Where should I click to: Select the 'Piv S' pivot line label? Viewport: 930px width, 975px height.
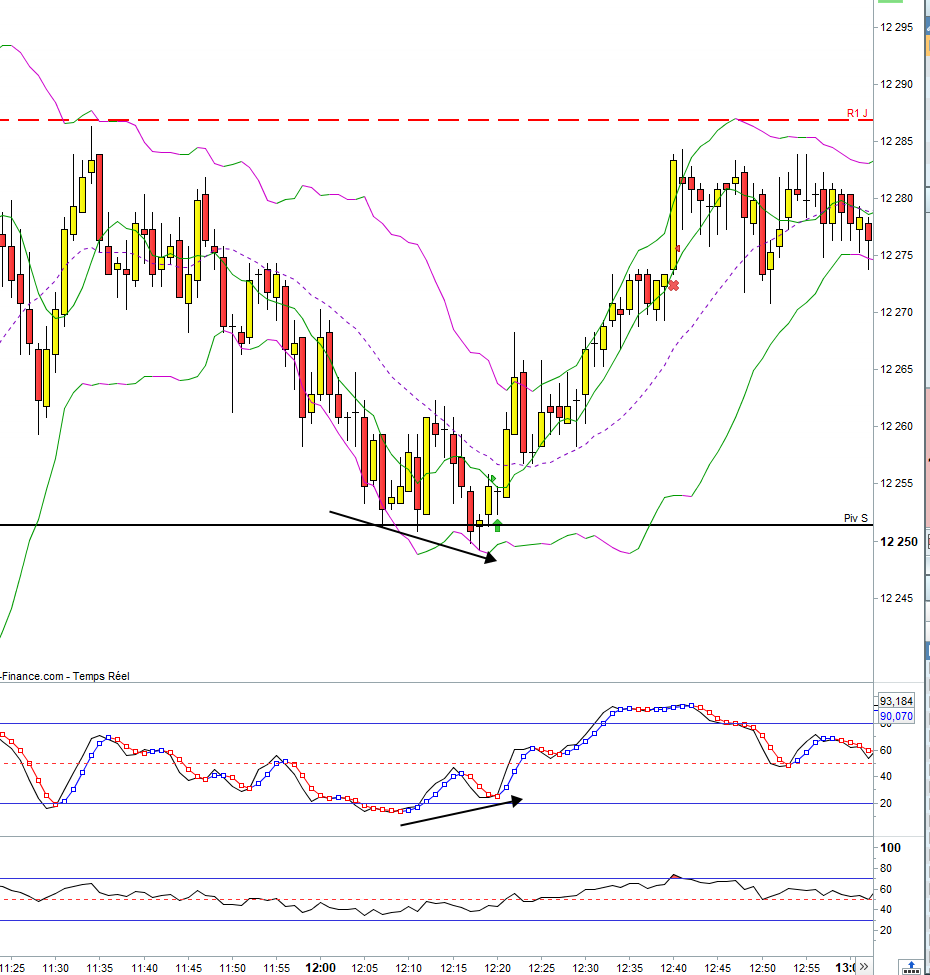tap(855, 518)
